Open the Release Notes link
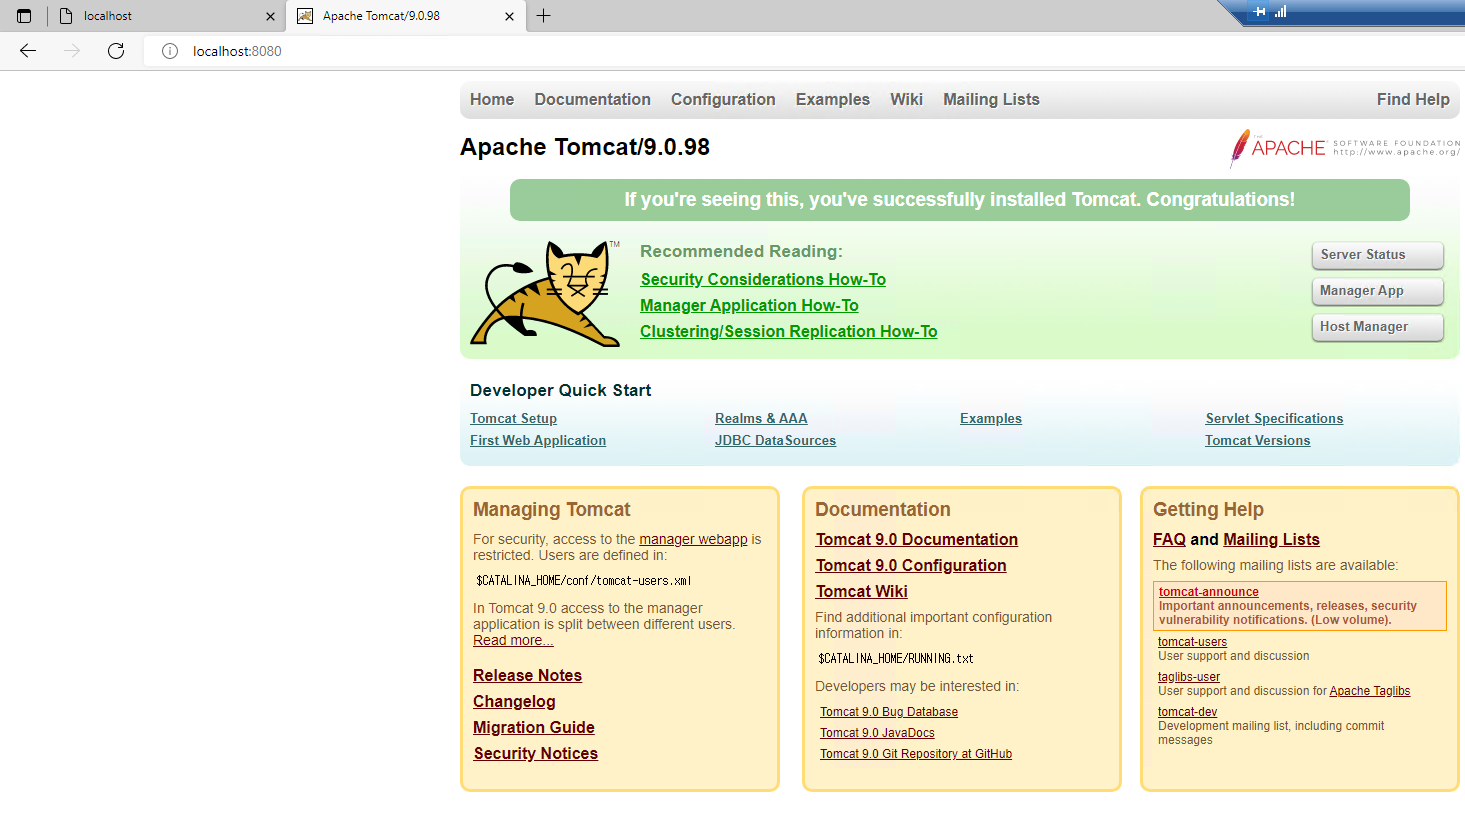This screenshot has height=816, width=1465. (527, 676)
